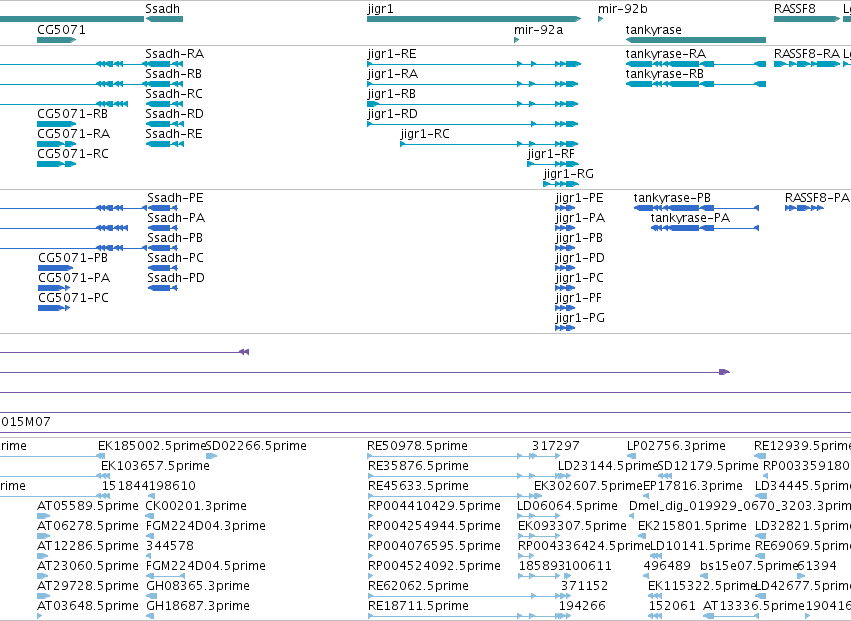
Task: Select the CG5071-RC transcript label
Action: click(x=73, y=154)
